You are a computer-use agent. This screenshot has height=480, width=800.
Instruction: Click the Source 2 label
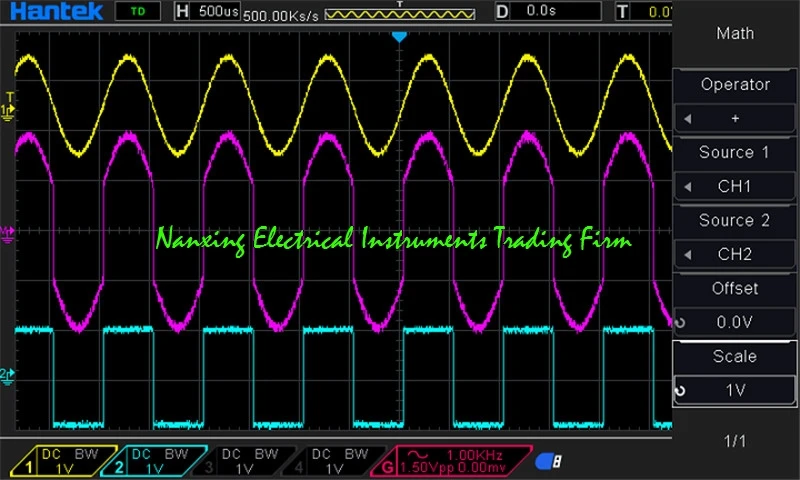734,220
